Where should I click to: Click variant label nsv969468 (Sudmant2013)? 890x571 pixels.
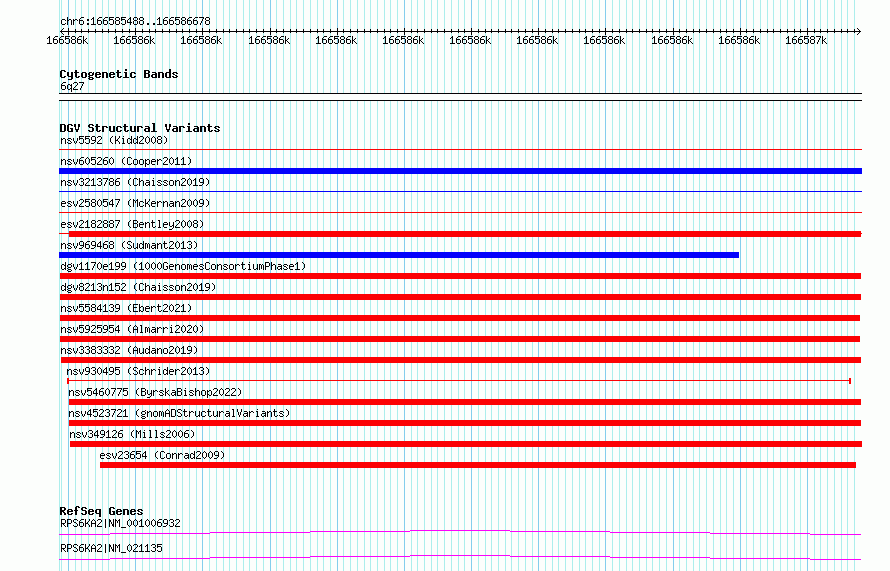[129, 245]
